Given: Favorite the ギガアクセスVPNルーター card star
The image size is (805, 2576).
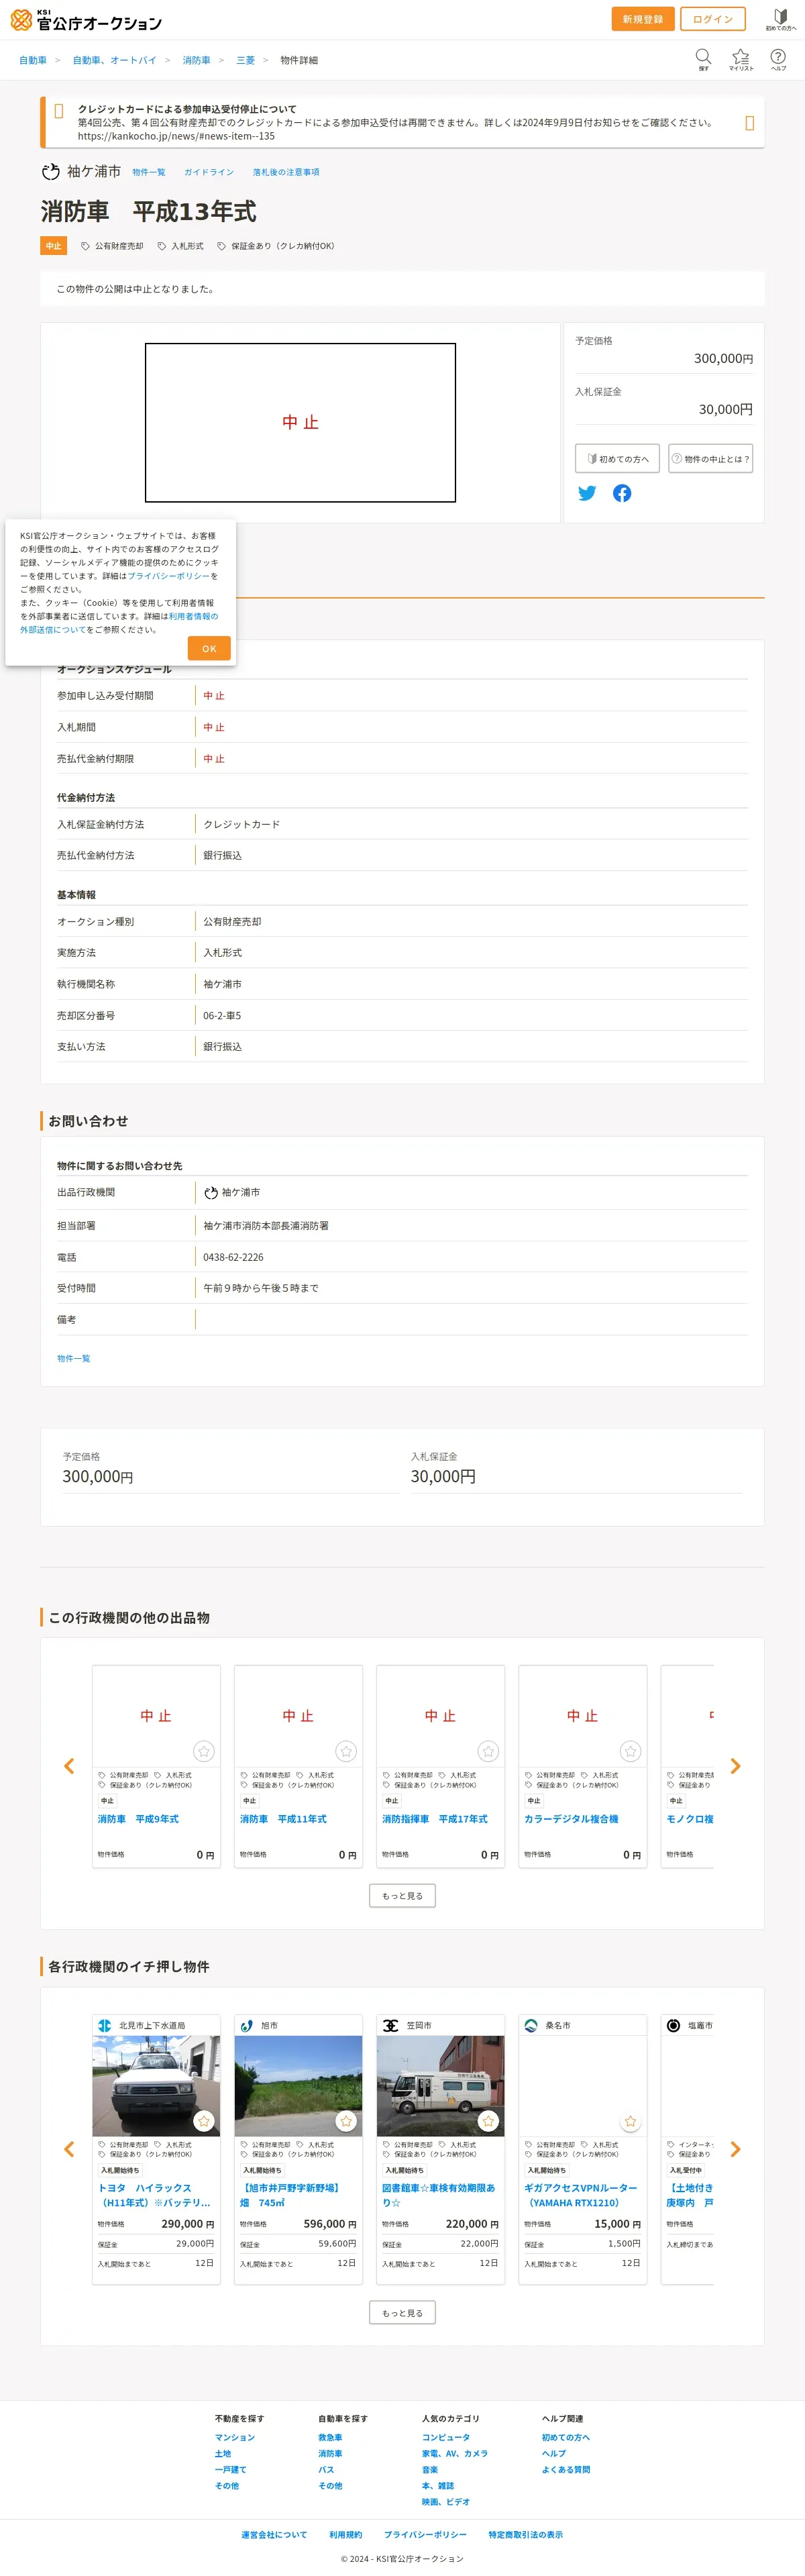Looking at the screenshot, I should coord(630,2121).
